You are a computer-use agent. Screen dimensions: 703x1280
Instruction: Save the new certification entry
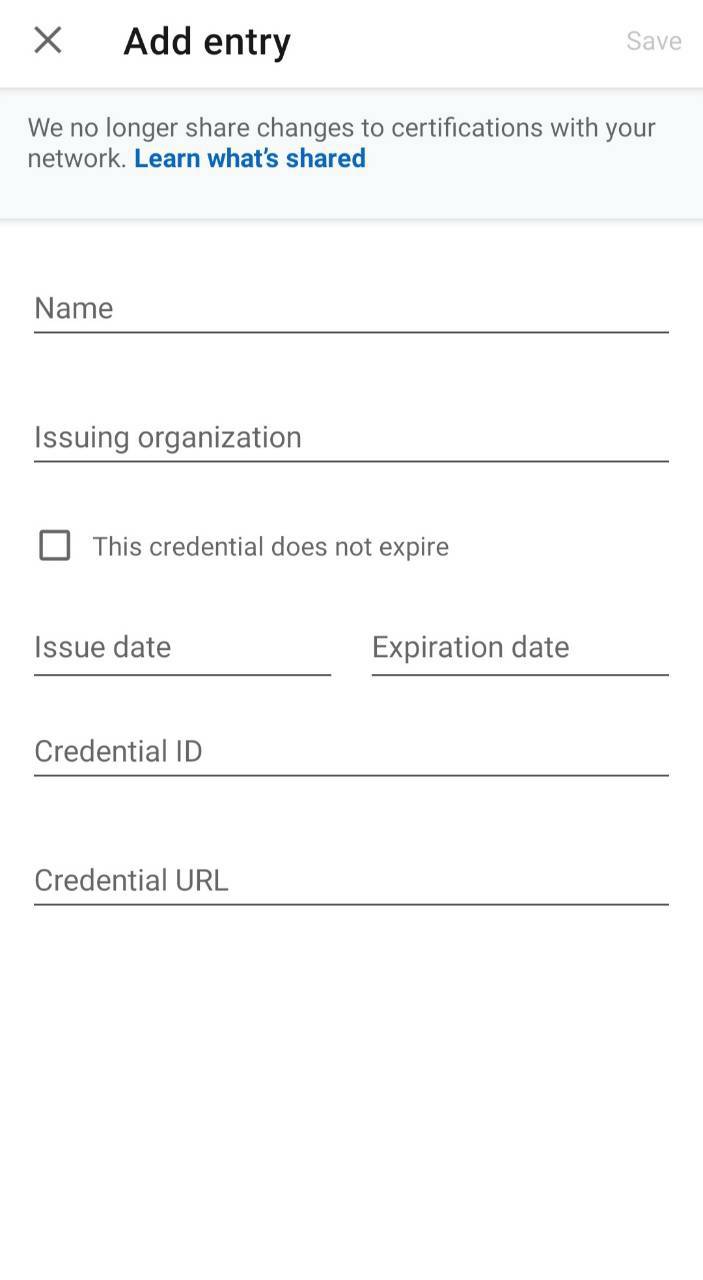pos(653,40)
